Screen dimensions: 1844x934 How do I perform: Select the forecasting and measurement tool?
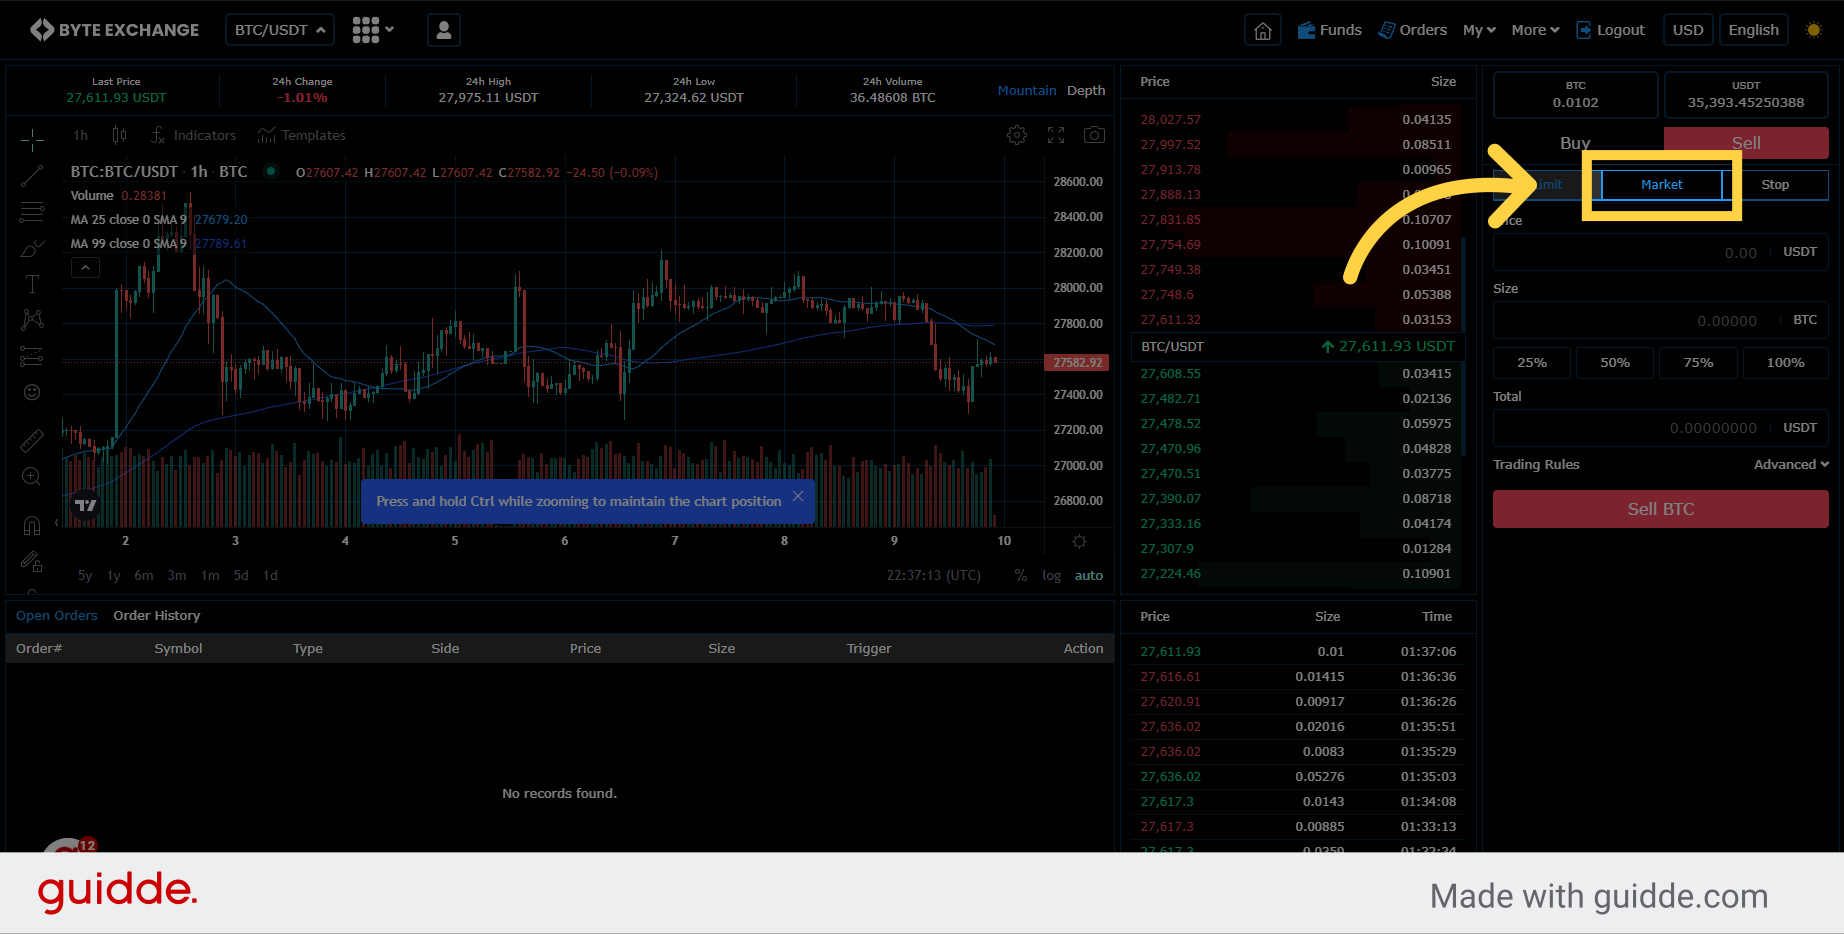32,356
